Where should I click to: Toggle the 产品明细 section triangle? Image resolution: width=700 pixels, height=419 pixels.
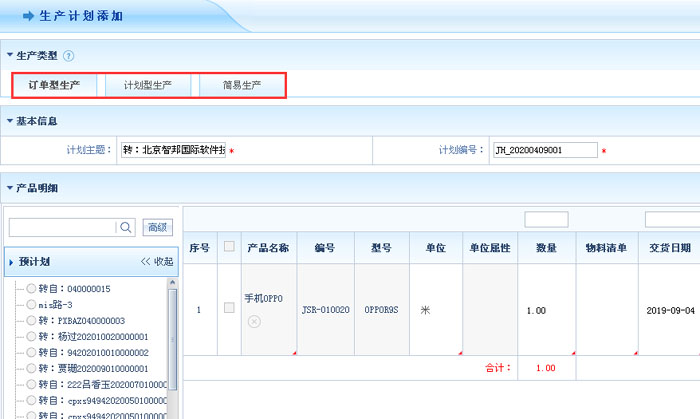(x=10, y=187)
